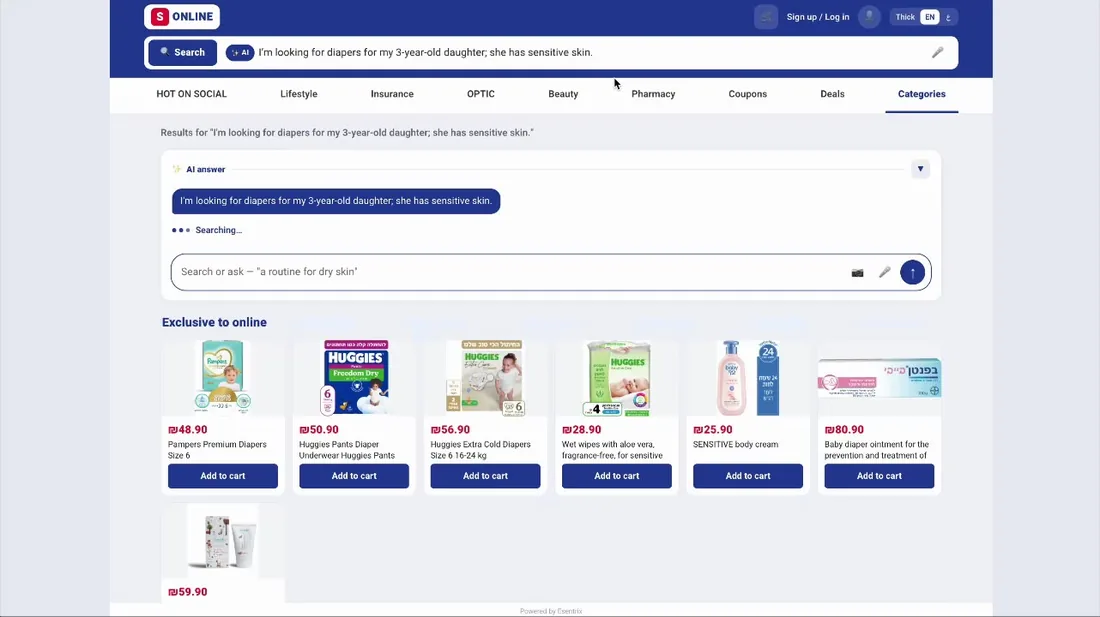Open the Deals tab
This screenshot has height=617, width=1100.
832,94
